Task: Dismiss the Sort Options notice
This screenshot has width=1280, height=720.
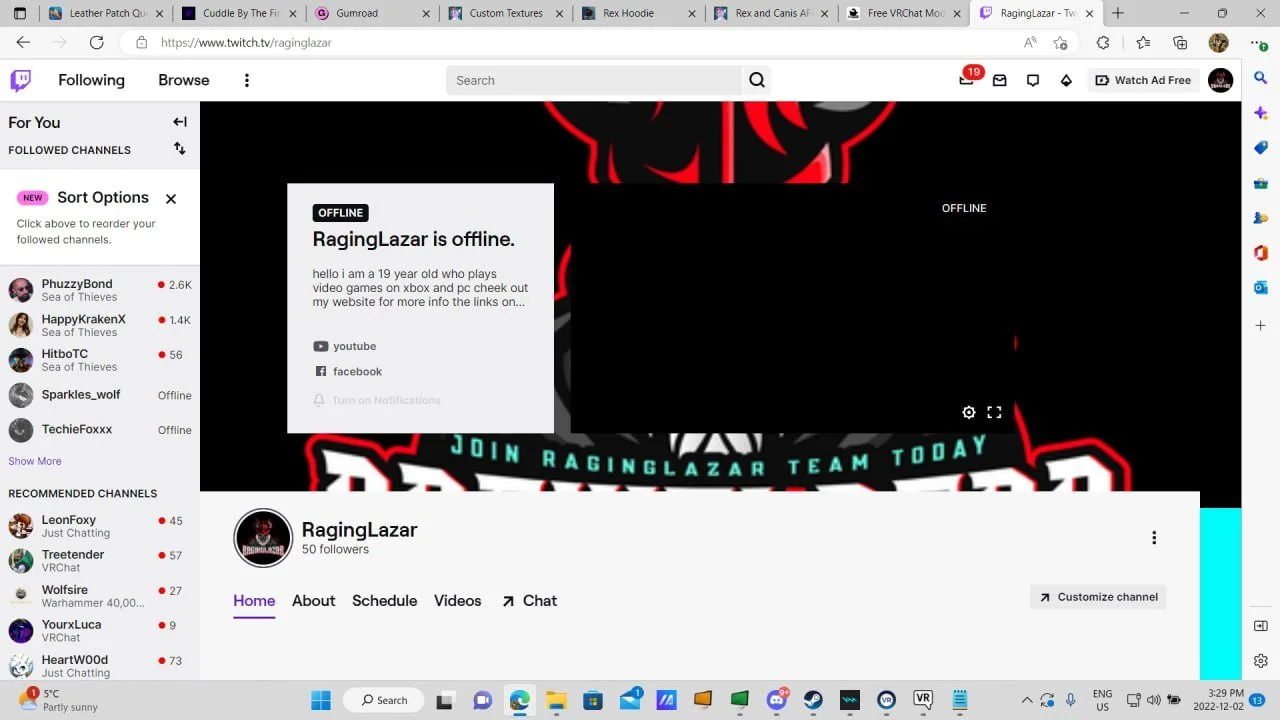Action: click(171, 198)
